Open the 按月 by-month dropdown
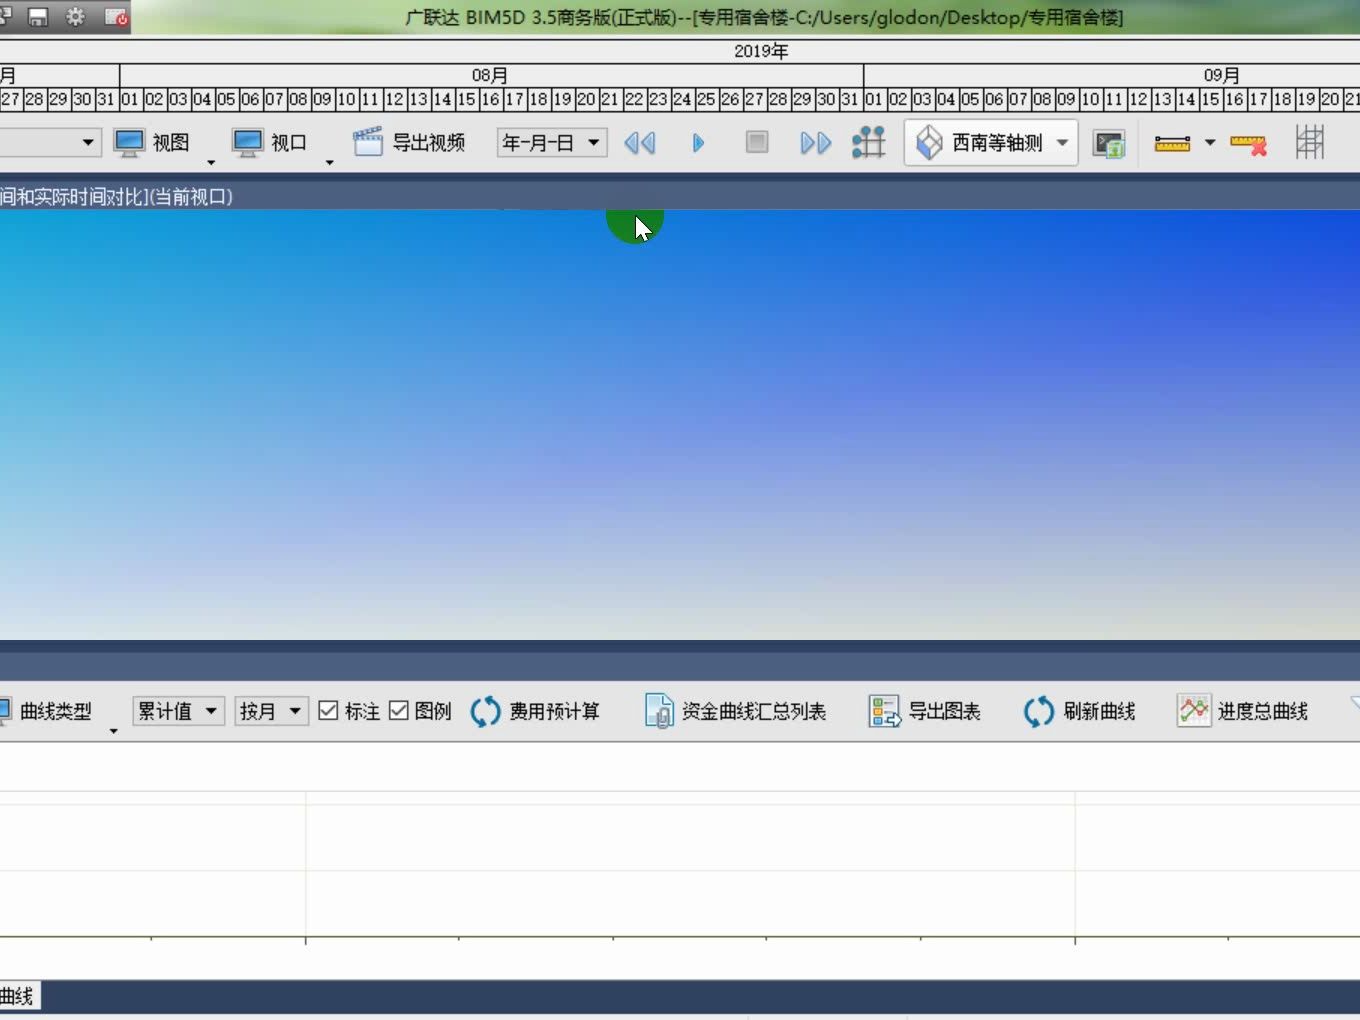 pos(272,711)
